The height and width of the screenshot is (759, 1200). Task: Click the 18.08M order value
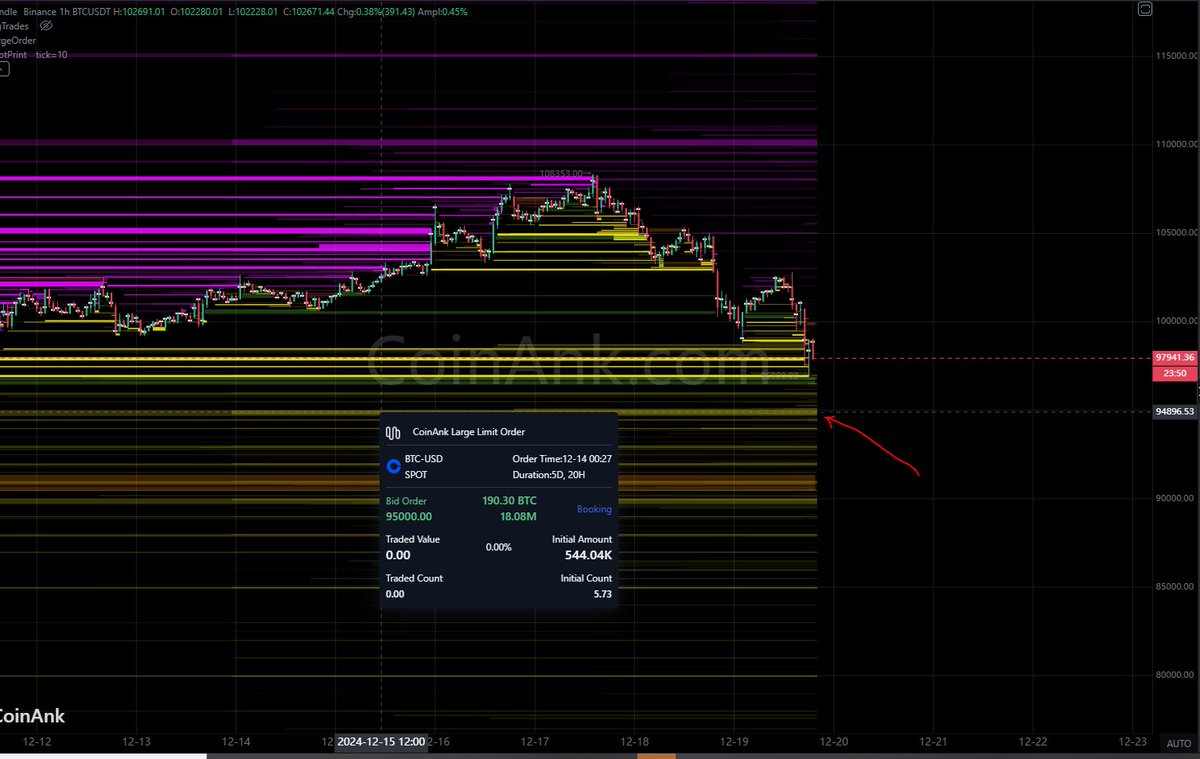518,517
